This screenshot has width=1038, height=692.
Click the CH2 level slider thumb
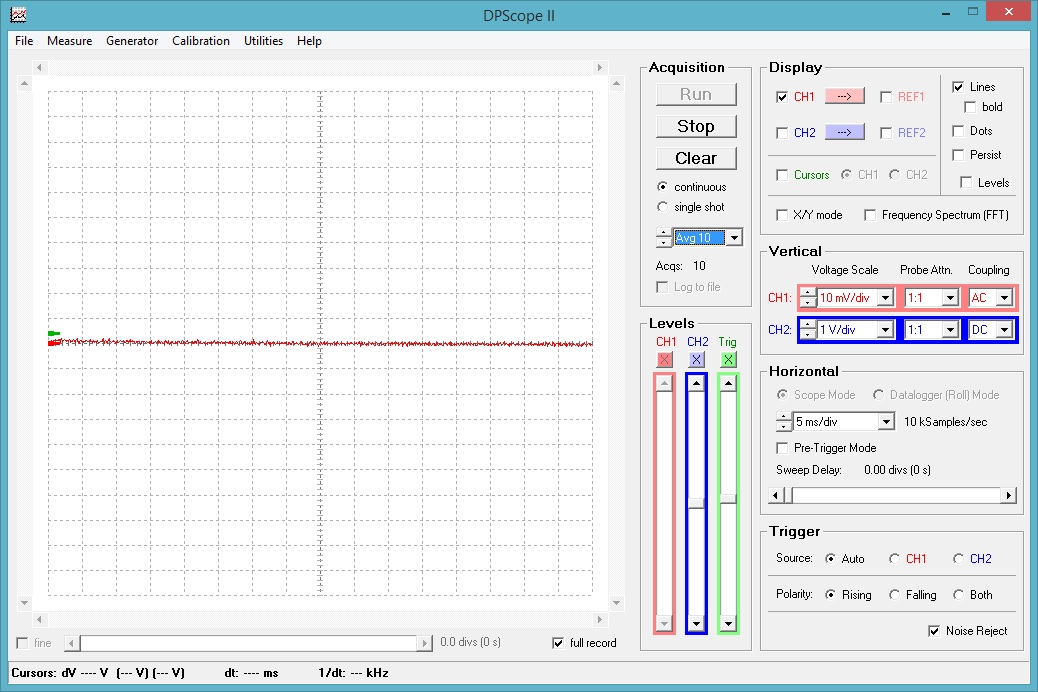coord(696,503)
